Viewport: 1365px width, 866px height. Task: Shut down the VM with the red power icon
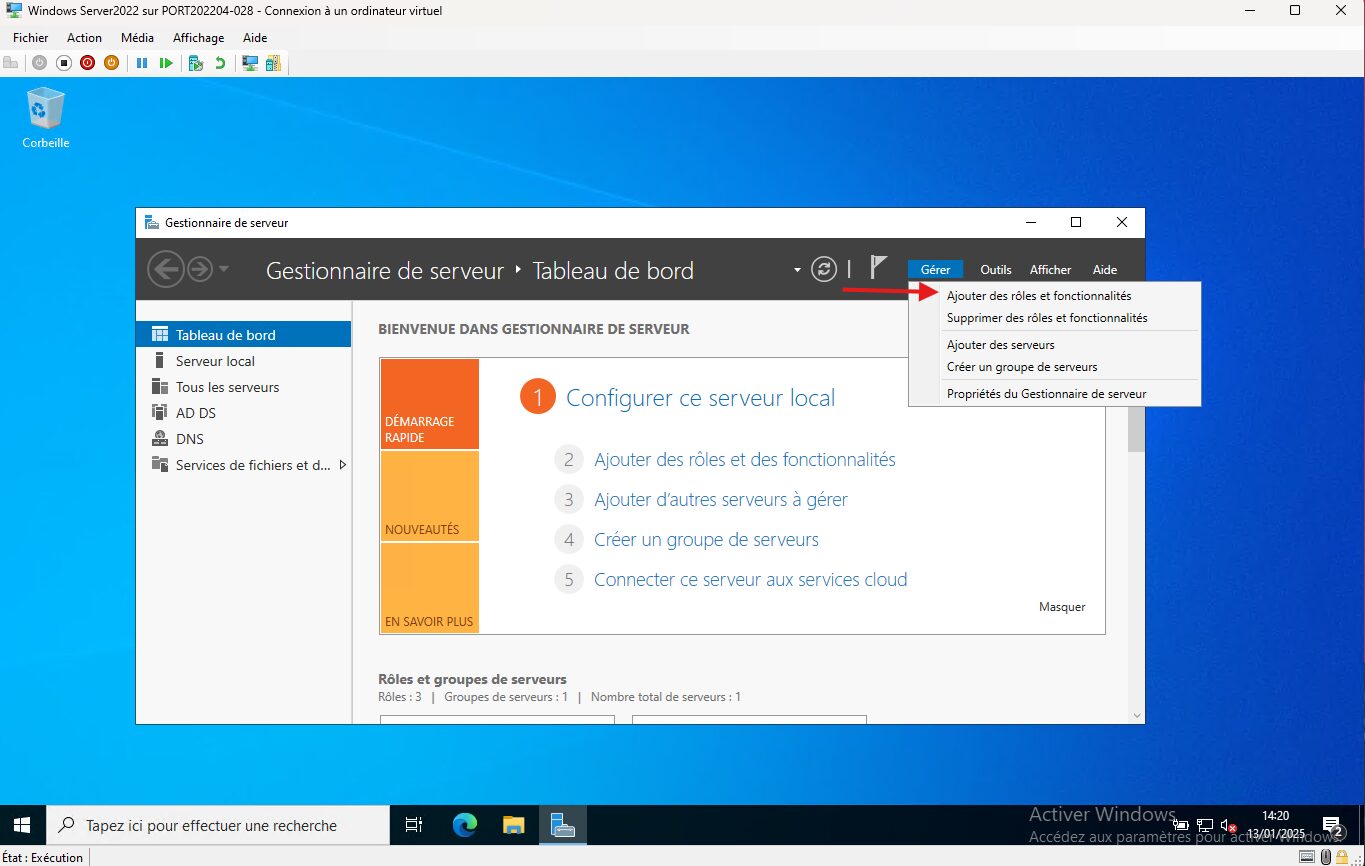[87, 62]
